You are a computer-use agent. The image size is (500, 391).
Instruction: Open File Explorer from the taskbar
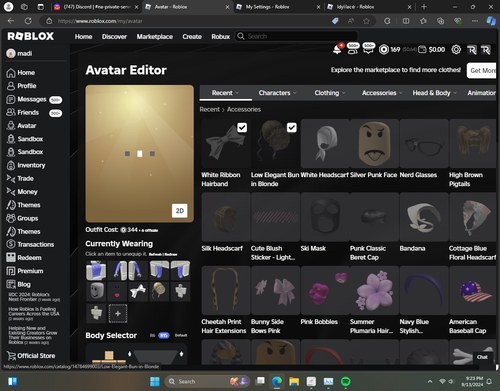coord(294,381)
